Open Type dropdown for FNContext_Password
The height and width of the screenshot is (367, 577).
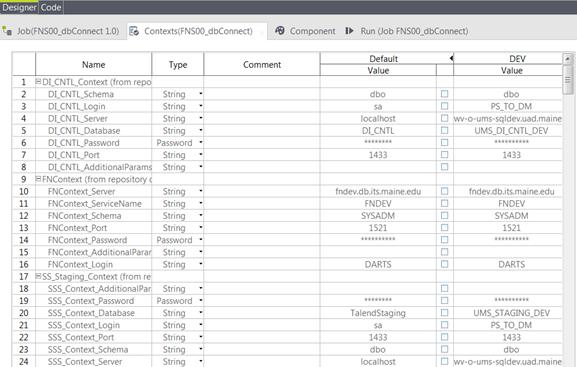pyautogui.click(x=201, y=240)
